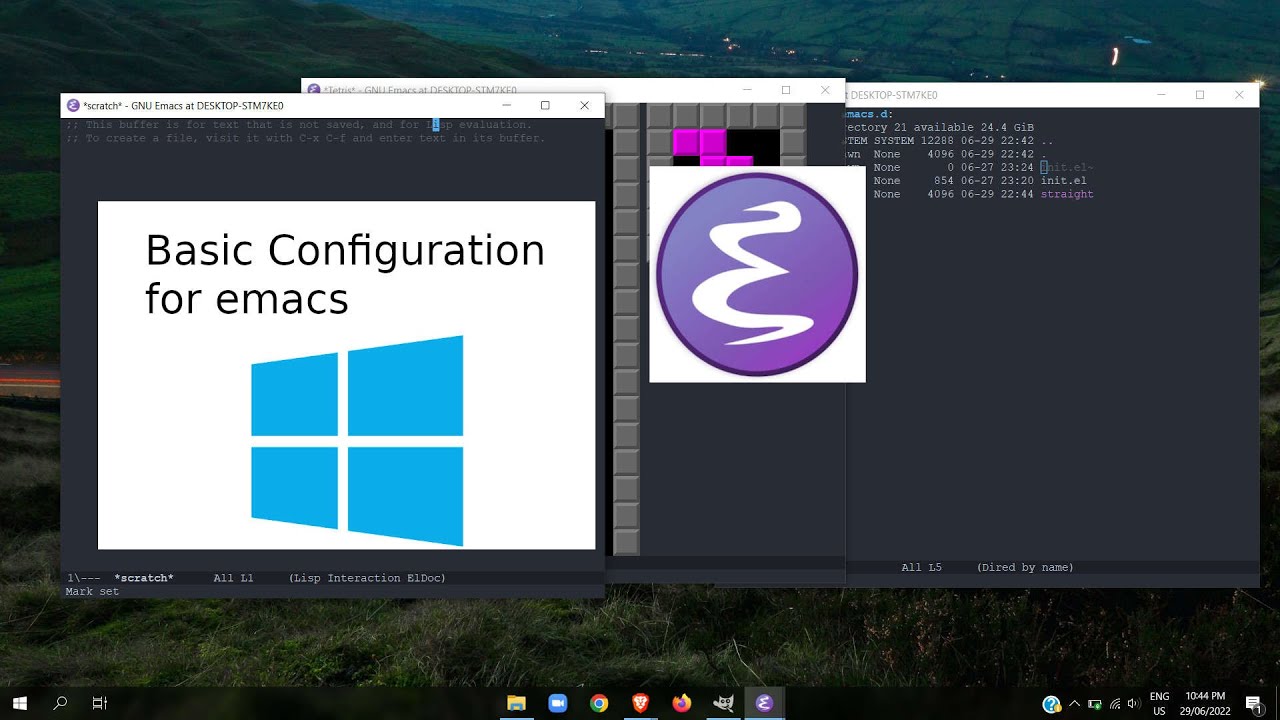The image size is (1280, 720).
Task: Click the Emacs icon in the scratch title bar
Action: 73,105
